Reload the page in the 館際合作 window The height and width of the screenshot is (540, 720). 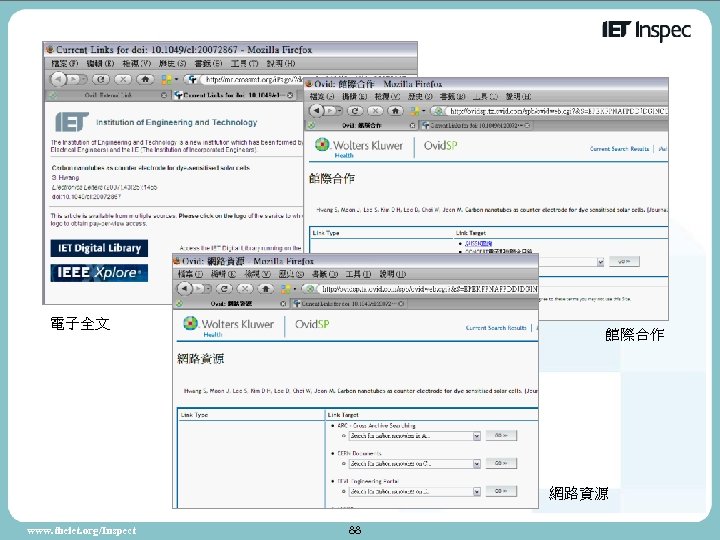point(354,111)
